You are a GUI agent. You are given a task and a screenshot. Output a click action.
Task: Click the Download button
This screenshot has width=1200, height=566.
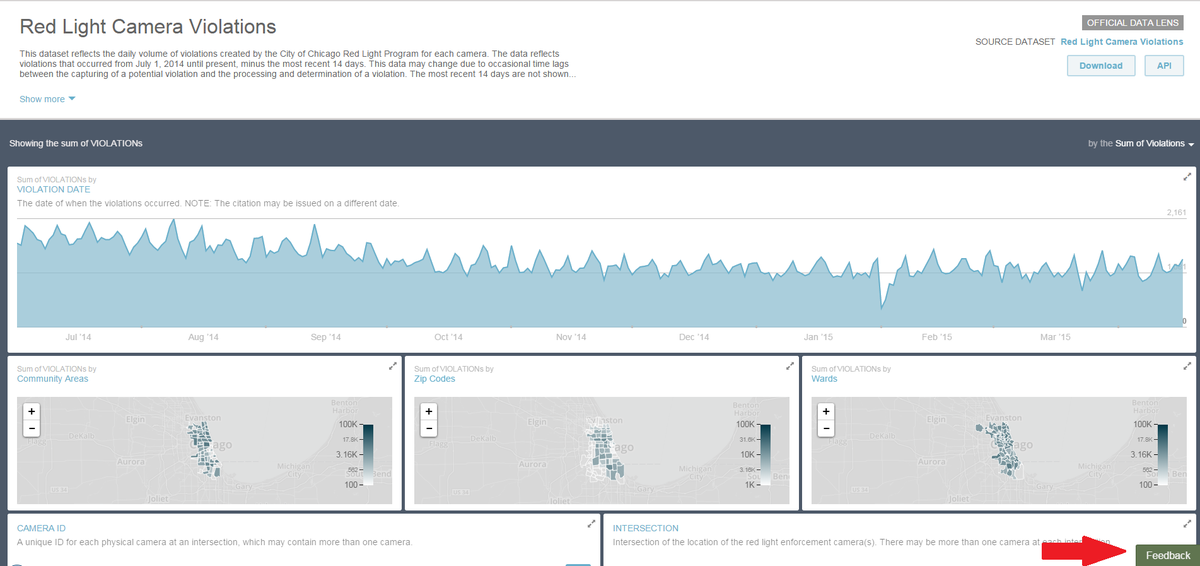coord(1102,66)
